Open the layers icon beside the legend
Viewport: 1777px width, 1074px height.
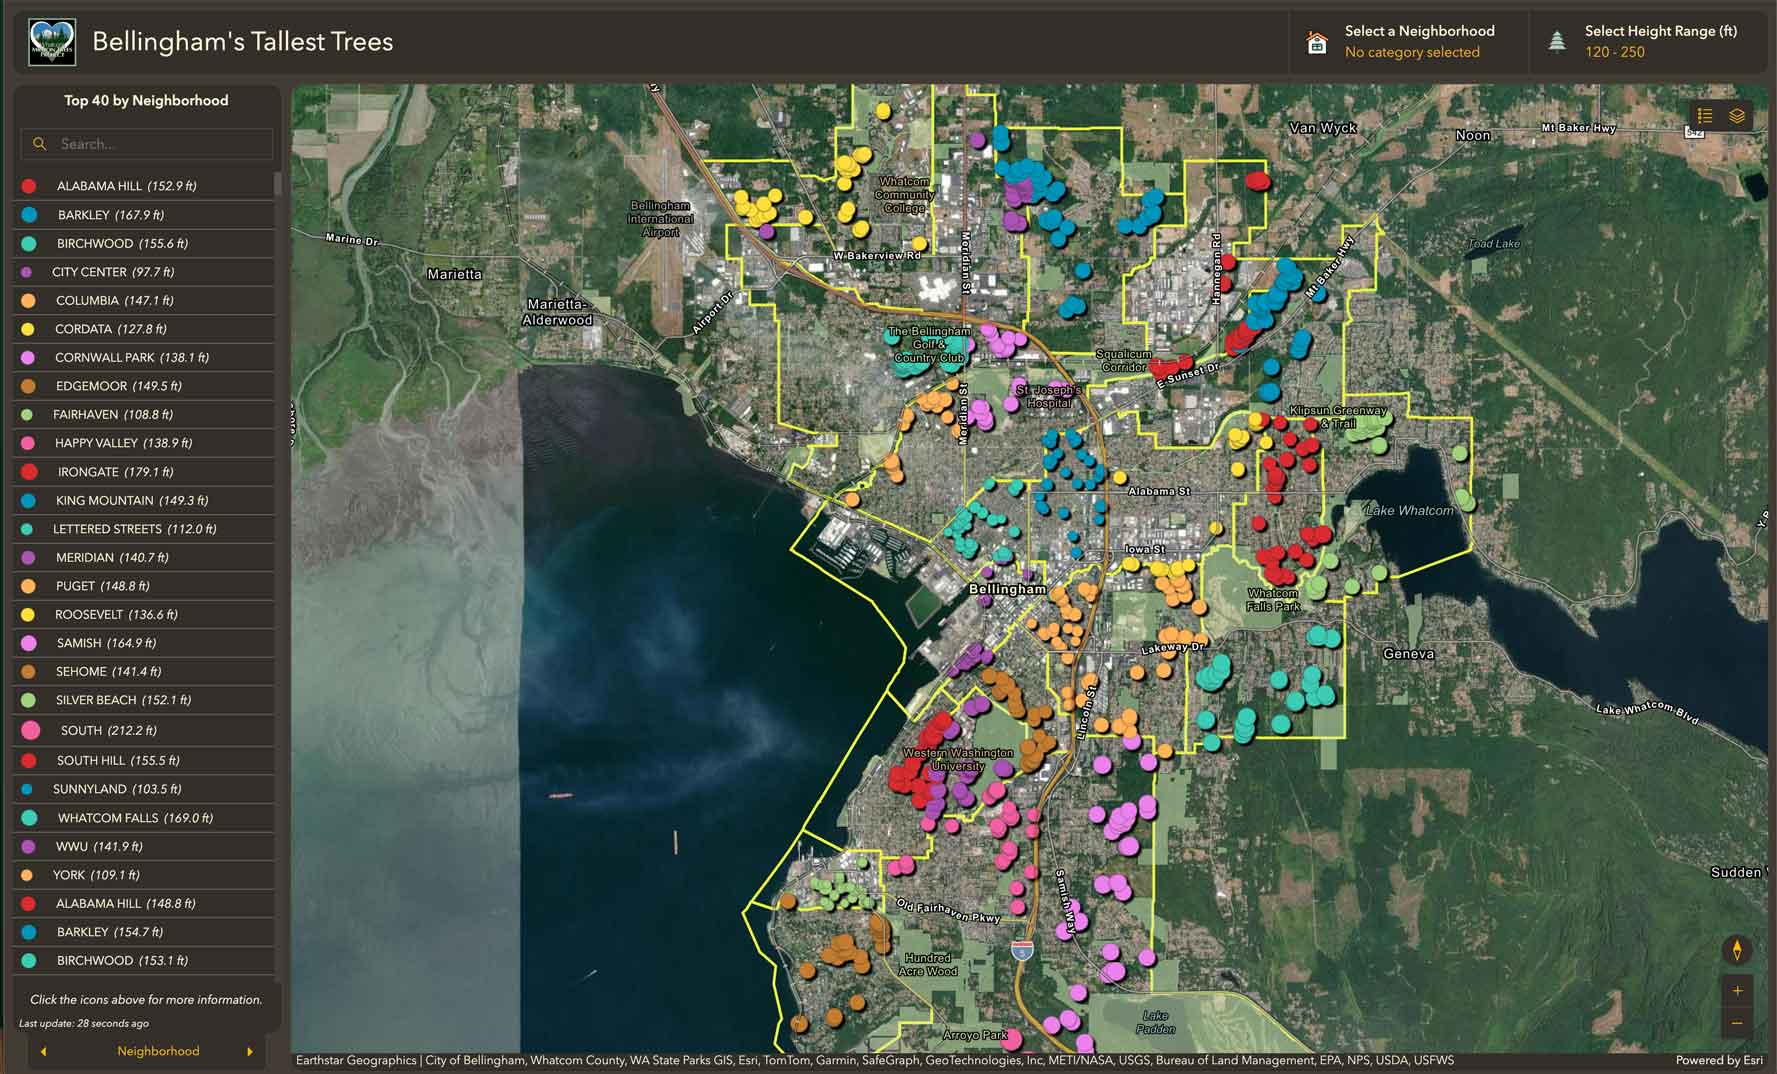coord(1737,116)
